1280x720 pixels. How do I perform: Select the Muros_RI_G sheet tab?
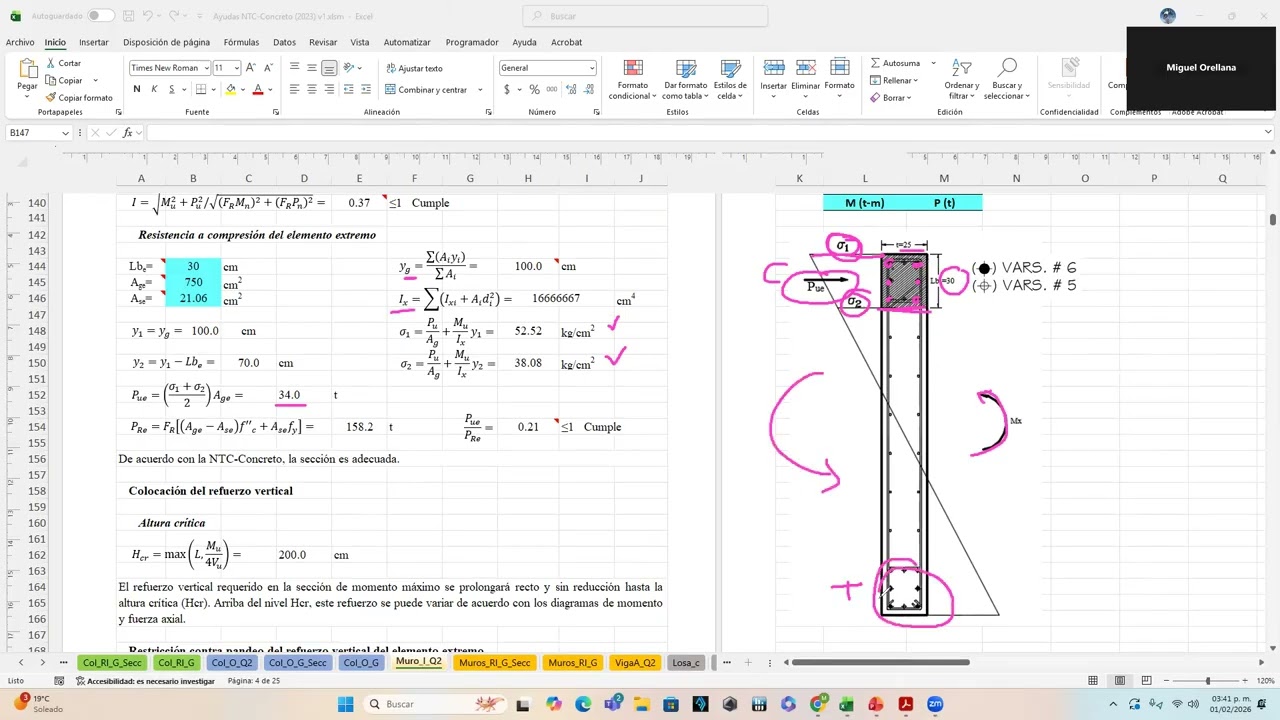[x=572, y=662]
